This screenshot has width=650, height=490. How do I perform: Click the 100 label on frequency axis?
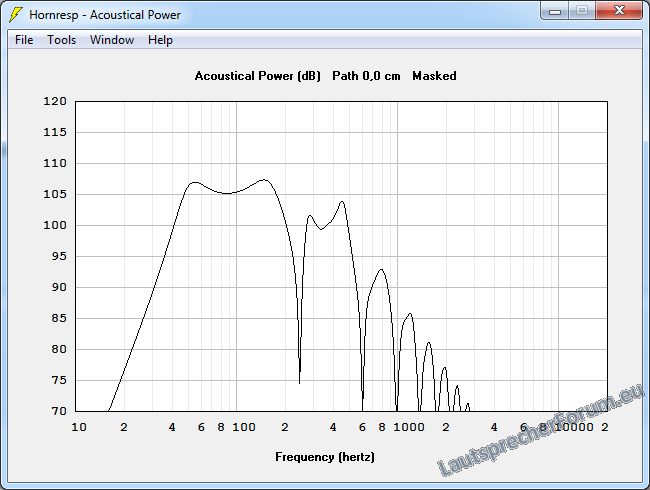pyautogui.click(x=245, y=428)
